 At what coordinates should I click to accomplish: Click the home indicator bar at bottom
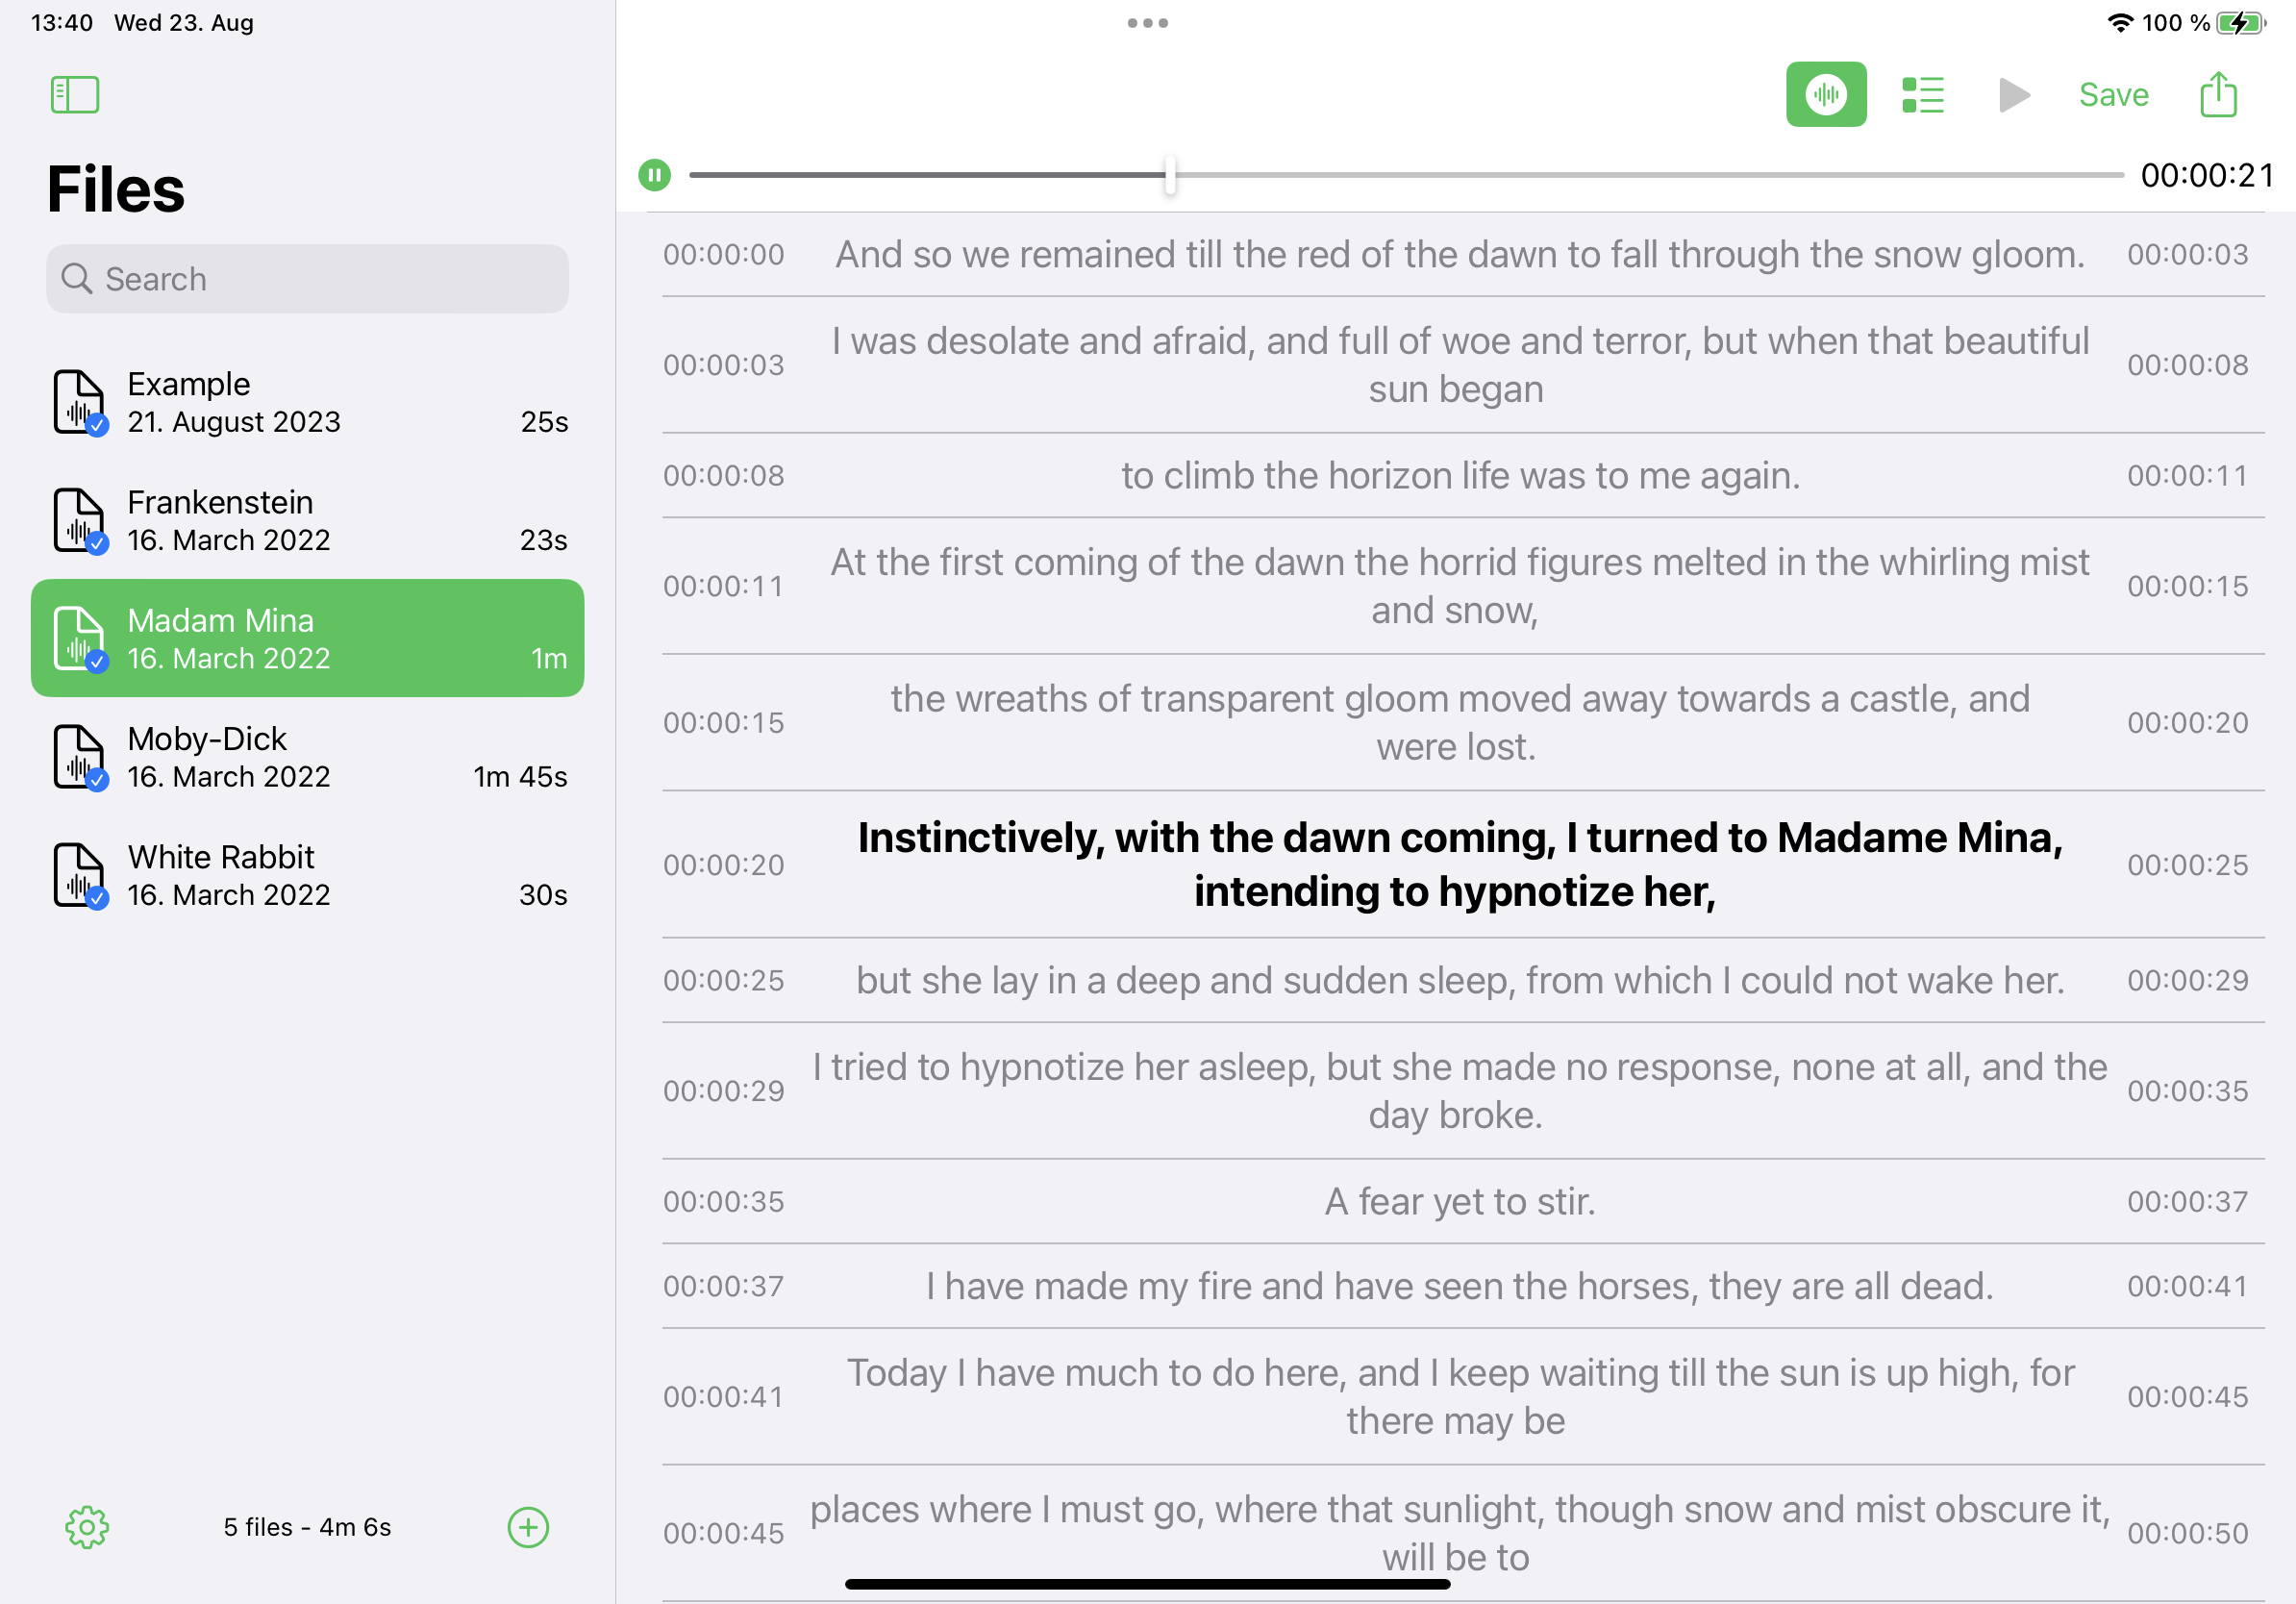coord(1147,1584)
